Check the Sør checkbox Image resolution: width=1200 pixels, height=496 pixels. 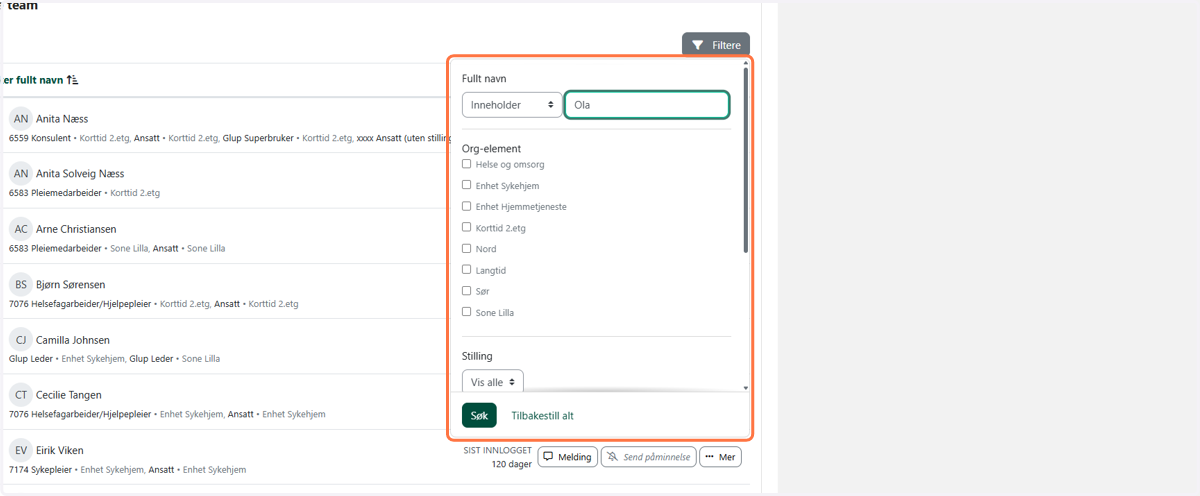(466, 291)
